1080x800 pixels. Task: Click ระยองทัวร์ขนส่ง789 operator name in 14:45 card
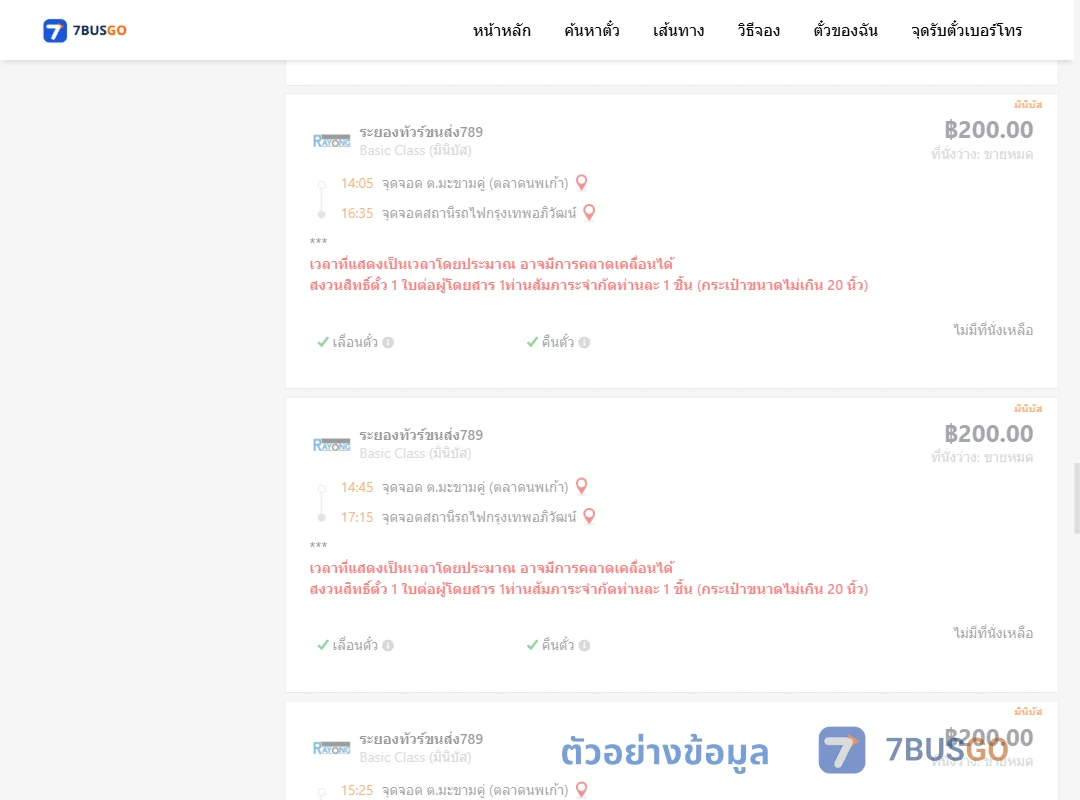[x=421, y=435]
